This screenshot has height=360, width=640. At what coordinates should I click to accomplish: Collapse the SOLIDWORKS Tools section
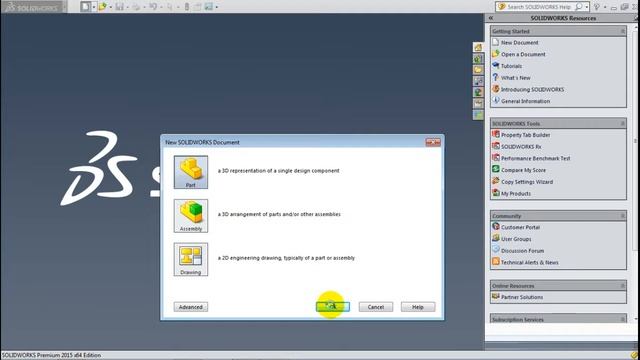coord(622,123)
